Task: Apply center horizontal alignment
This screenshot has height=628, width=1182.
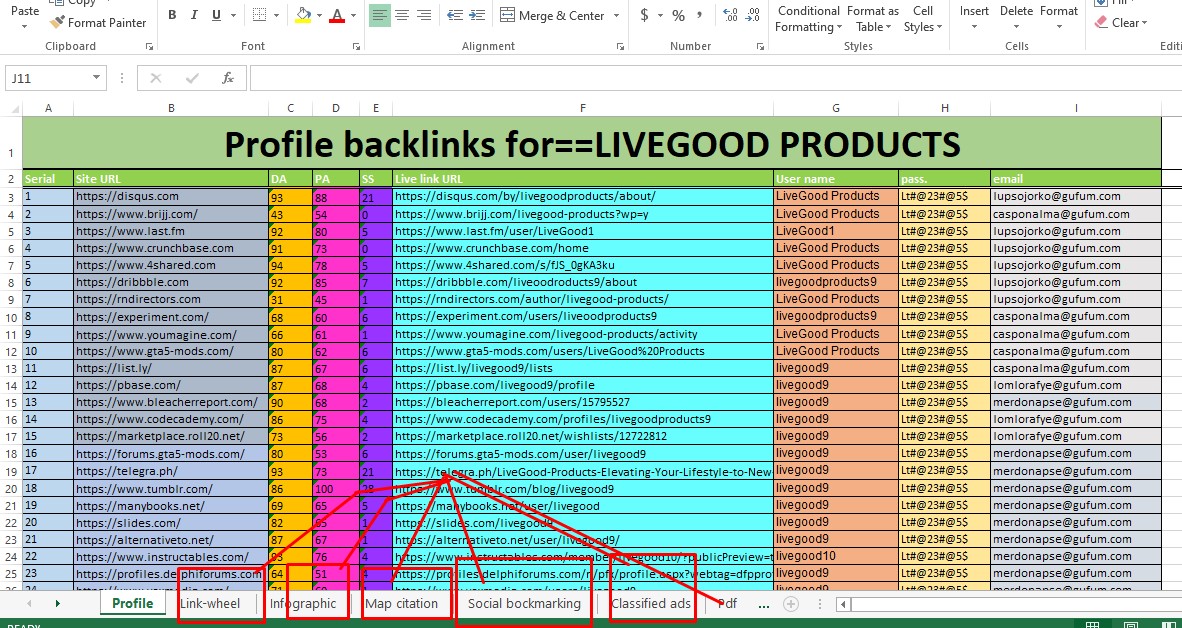Action: [x=402, y=15]
